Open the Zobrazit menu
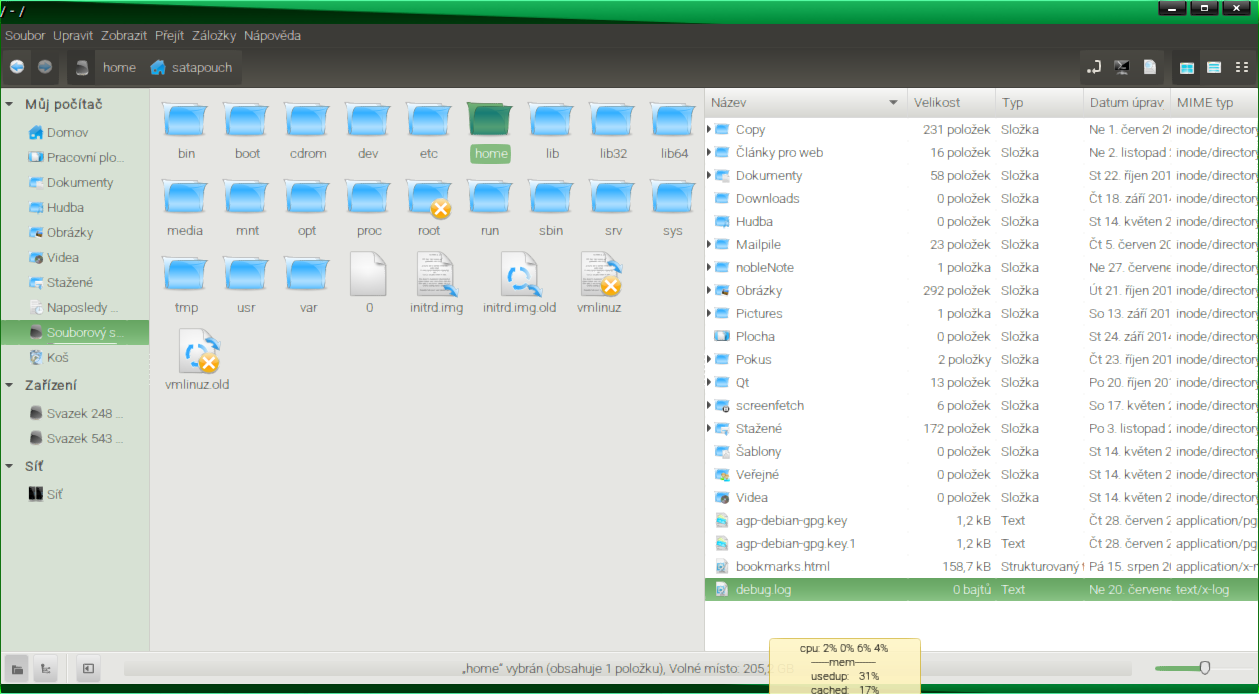This screenshot has width=1259, height=694. pyautogui.click(x=124, y=35)
